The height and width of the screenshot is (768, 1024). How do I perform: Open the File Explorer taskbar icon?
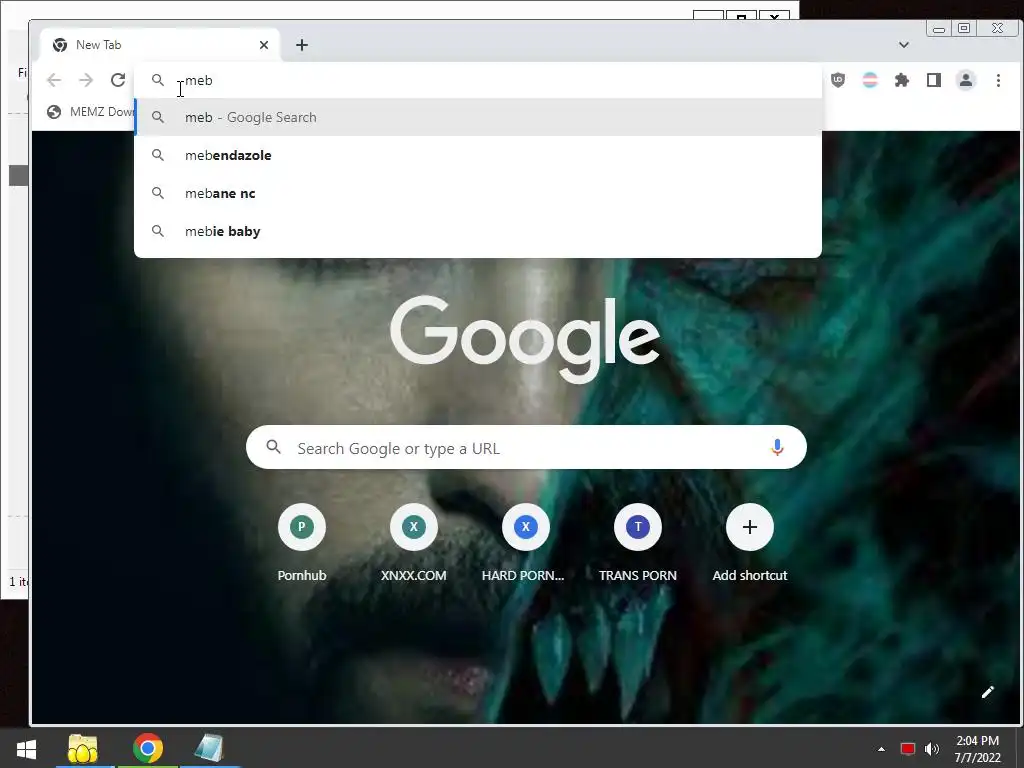pyautogui.click(x=83, y=748)
